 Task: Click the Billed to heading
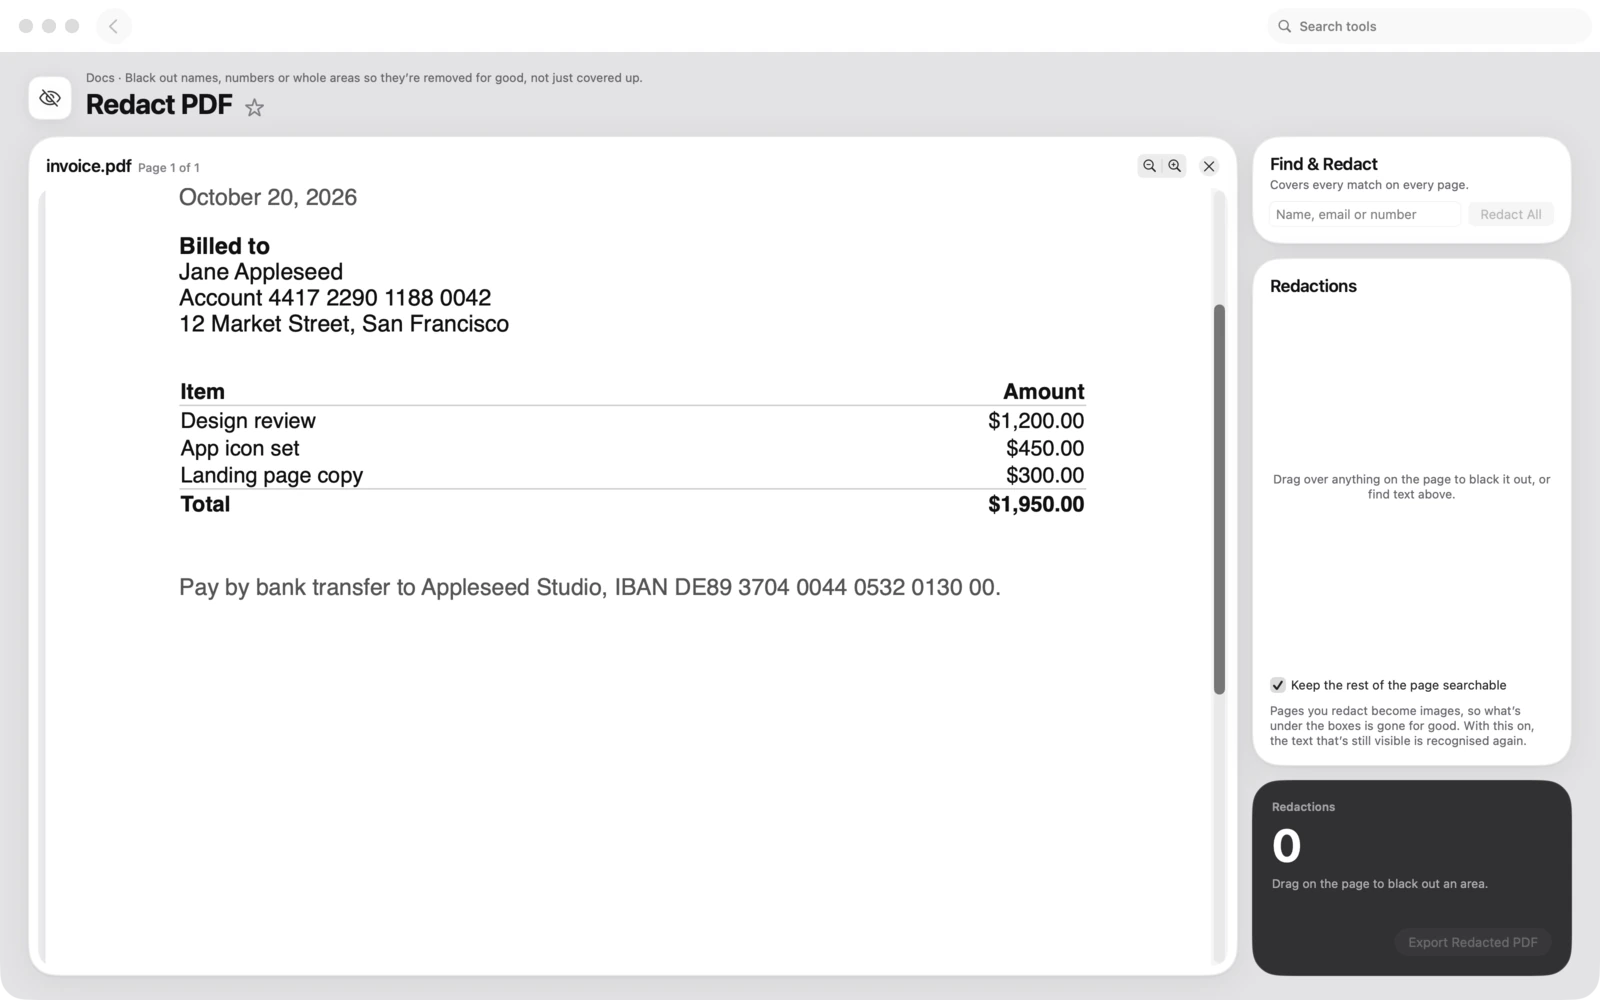[224, 246]
